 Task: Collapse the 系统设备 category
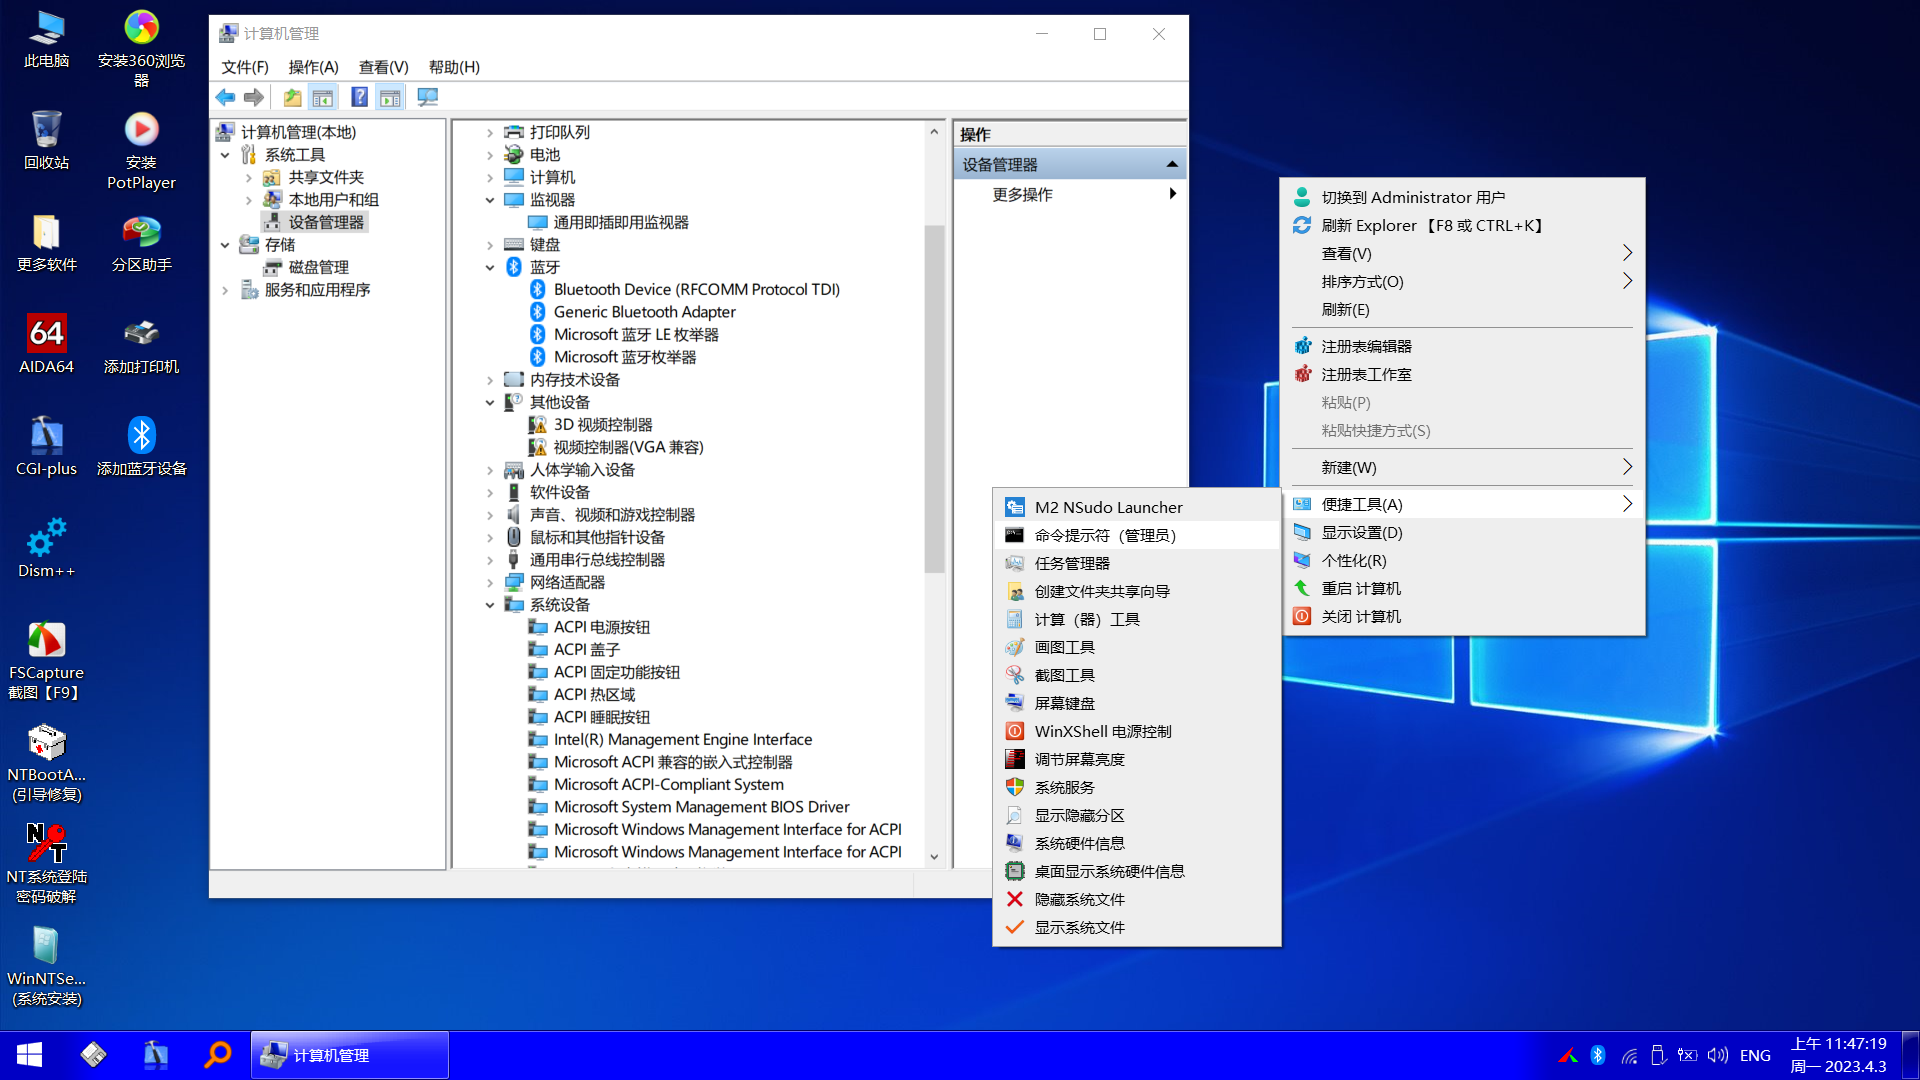490,605
